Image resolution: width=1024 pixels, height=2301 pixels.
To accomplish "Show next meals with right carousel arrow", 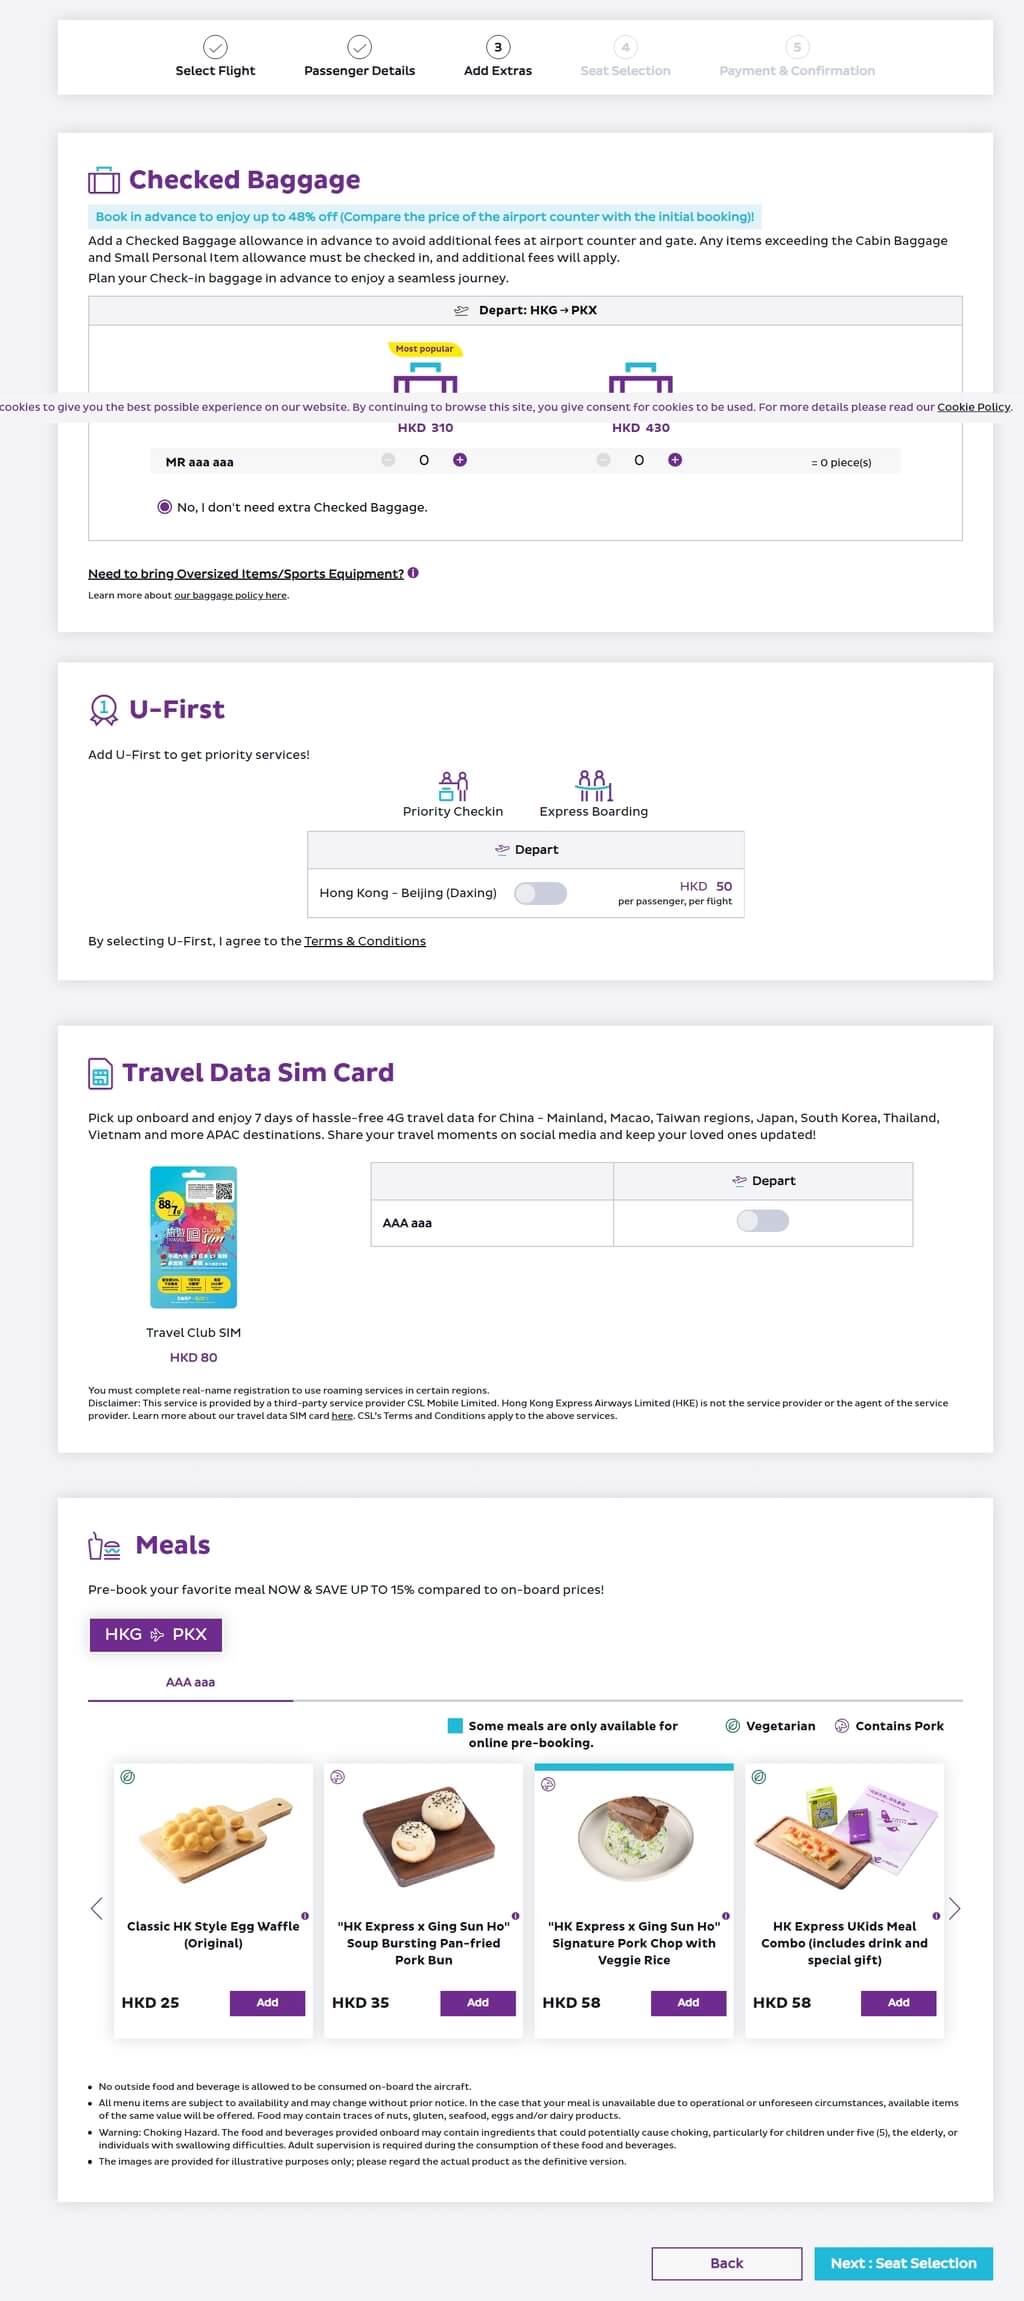I will click(954, 1909).
